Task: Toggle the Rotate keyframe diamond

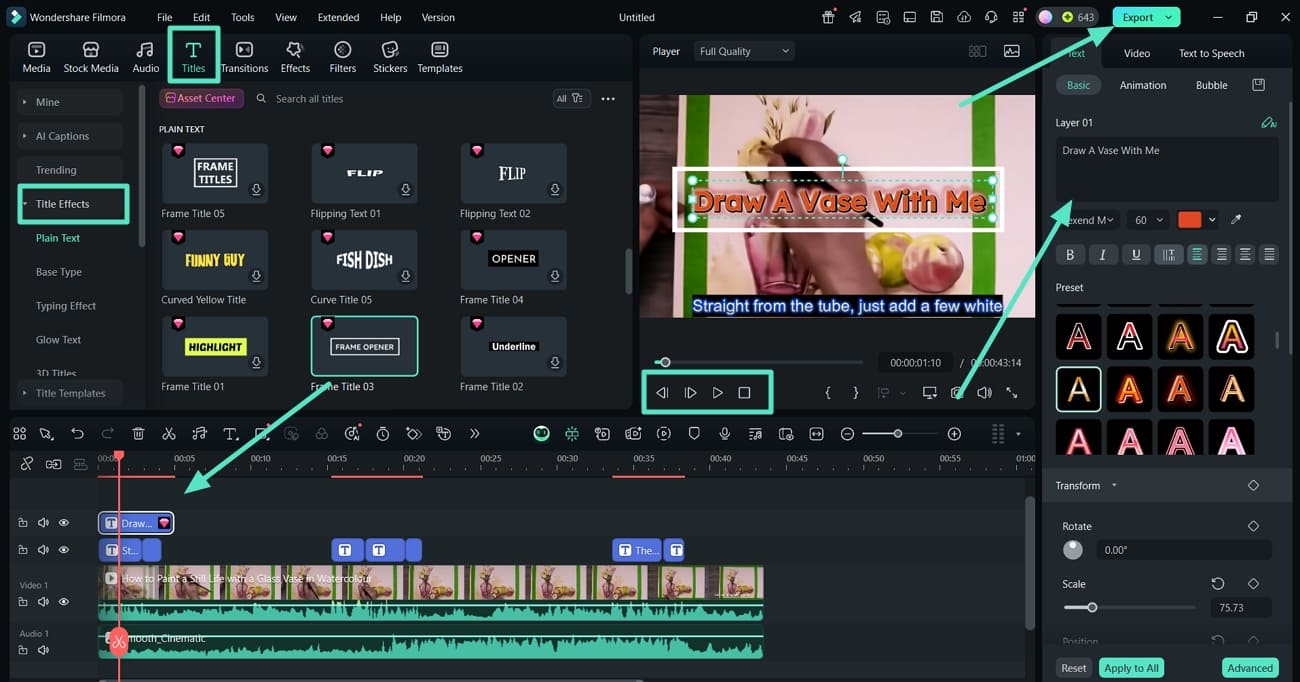Action: coord(1253,526)
